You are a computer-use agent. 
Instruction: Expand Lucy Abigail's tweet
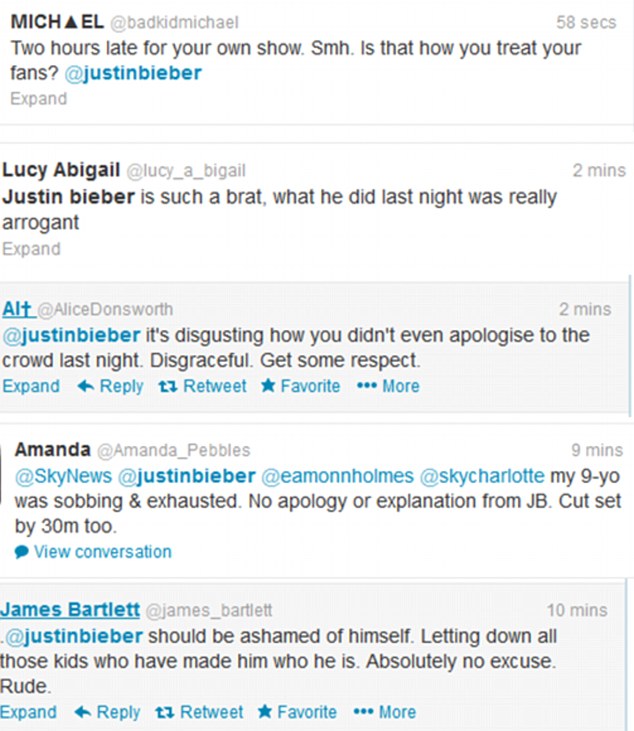pyautogui.click(x=31, y=249)
